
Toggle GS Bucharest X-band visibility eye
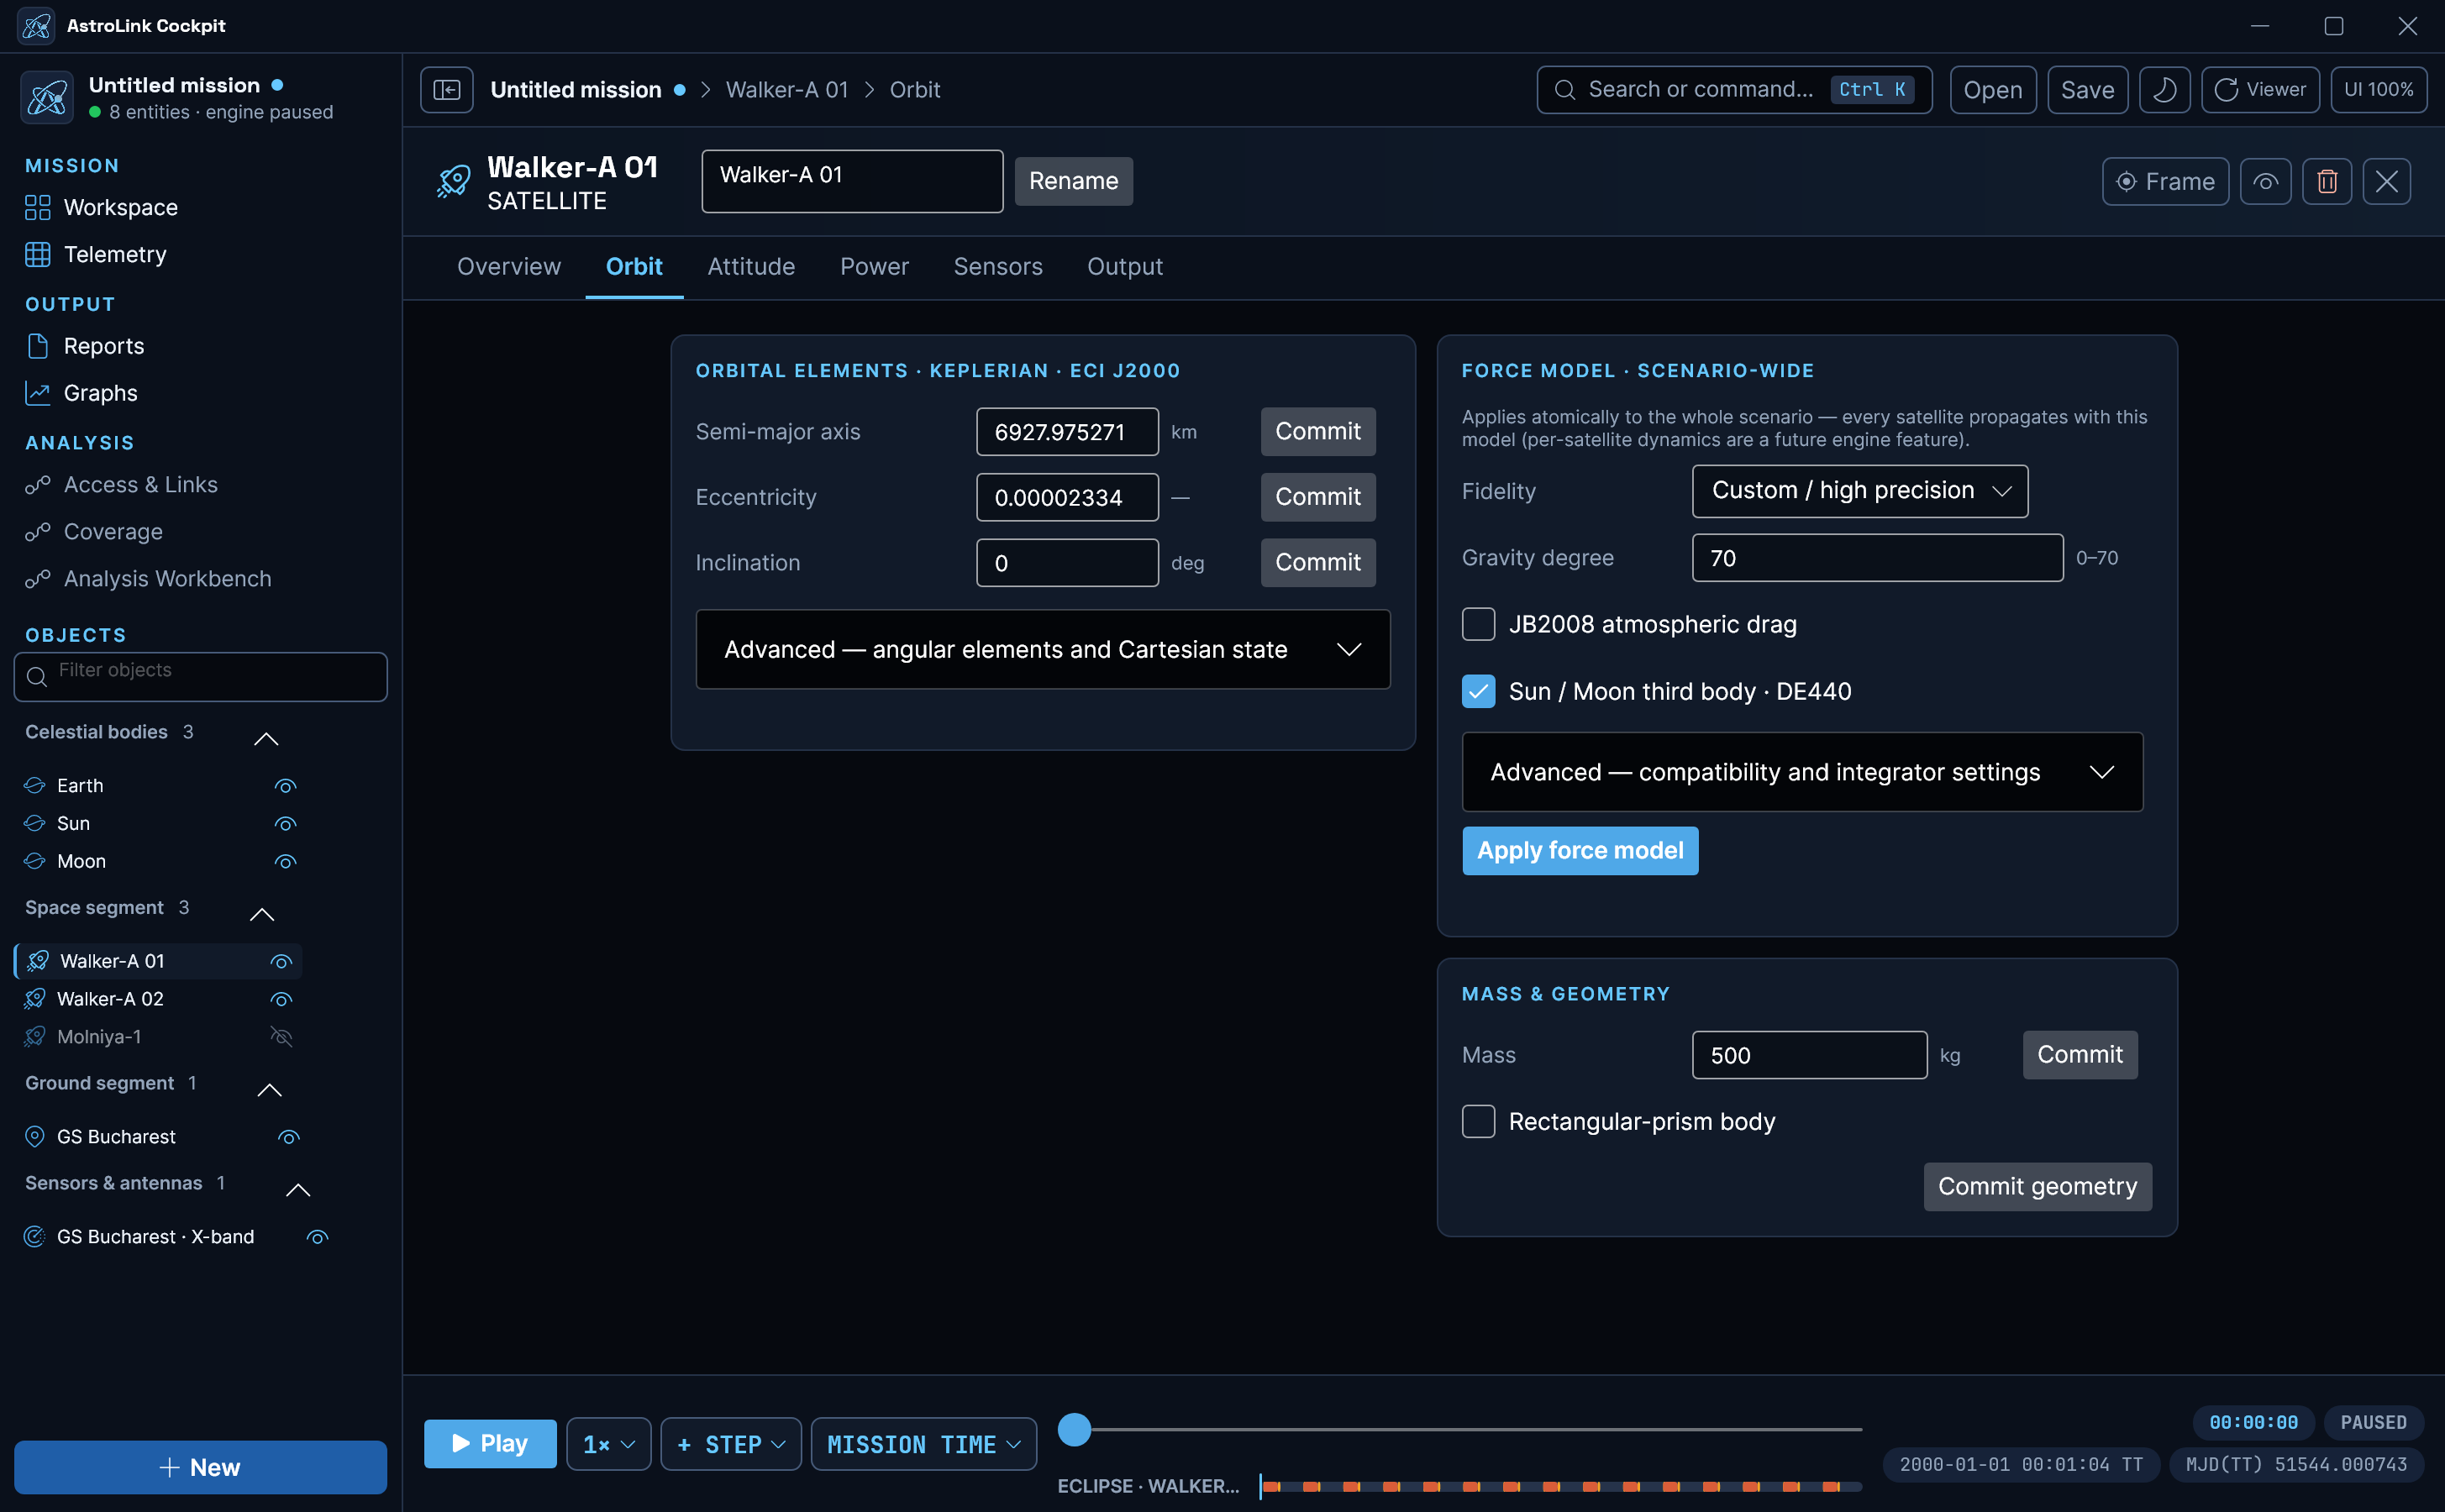point(317,1237)
